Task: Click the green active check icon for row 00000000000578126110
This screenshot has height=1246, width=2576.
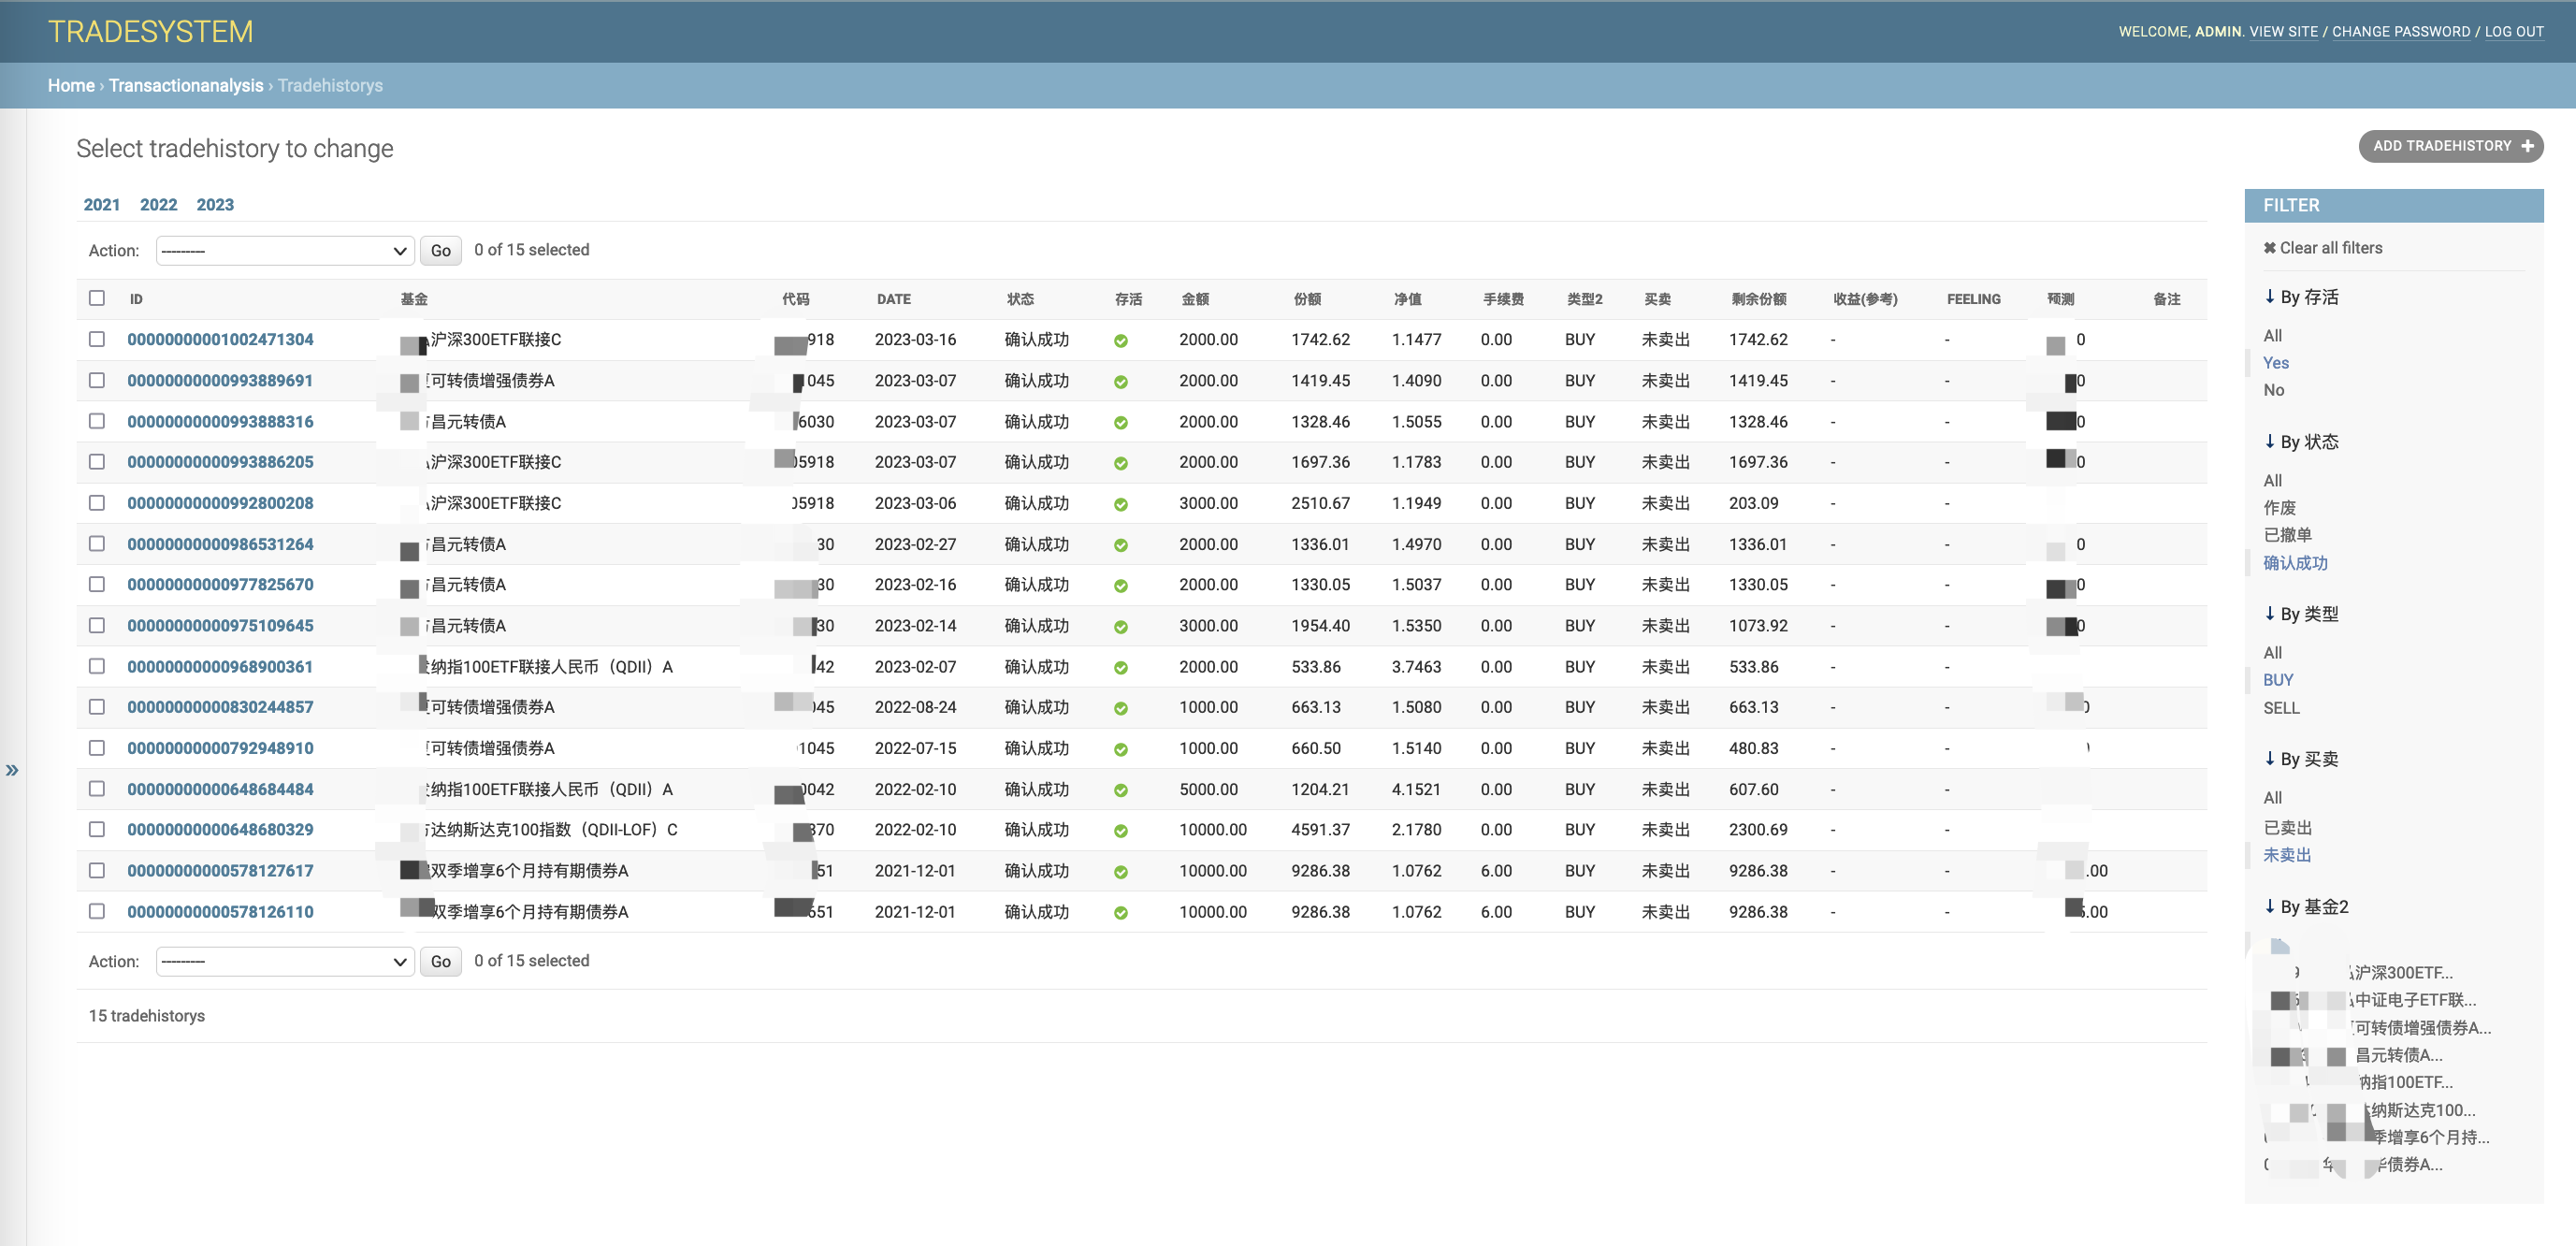Action: coord(1120,913)
